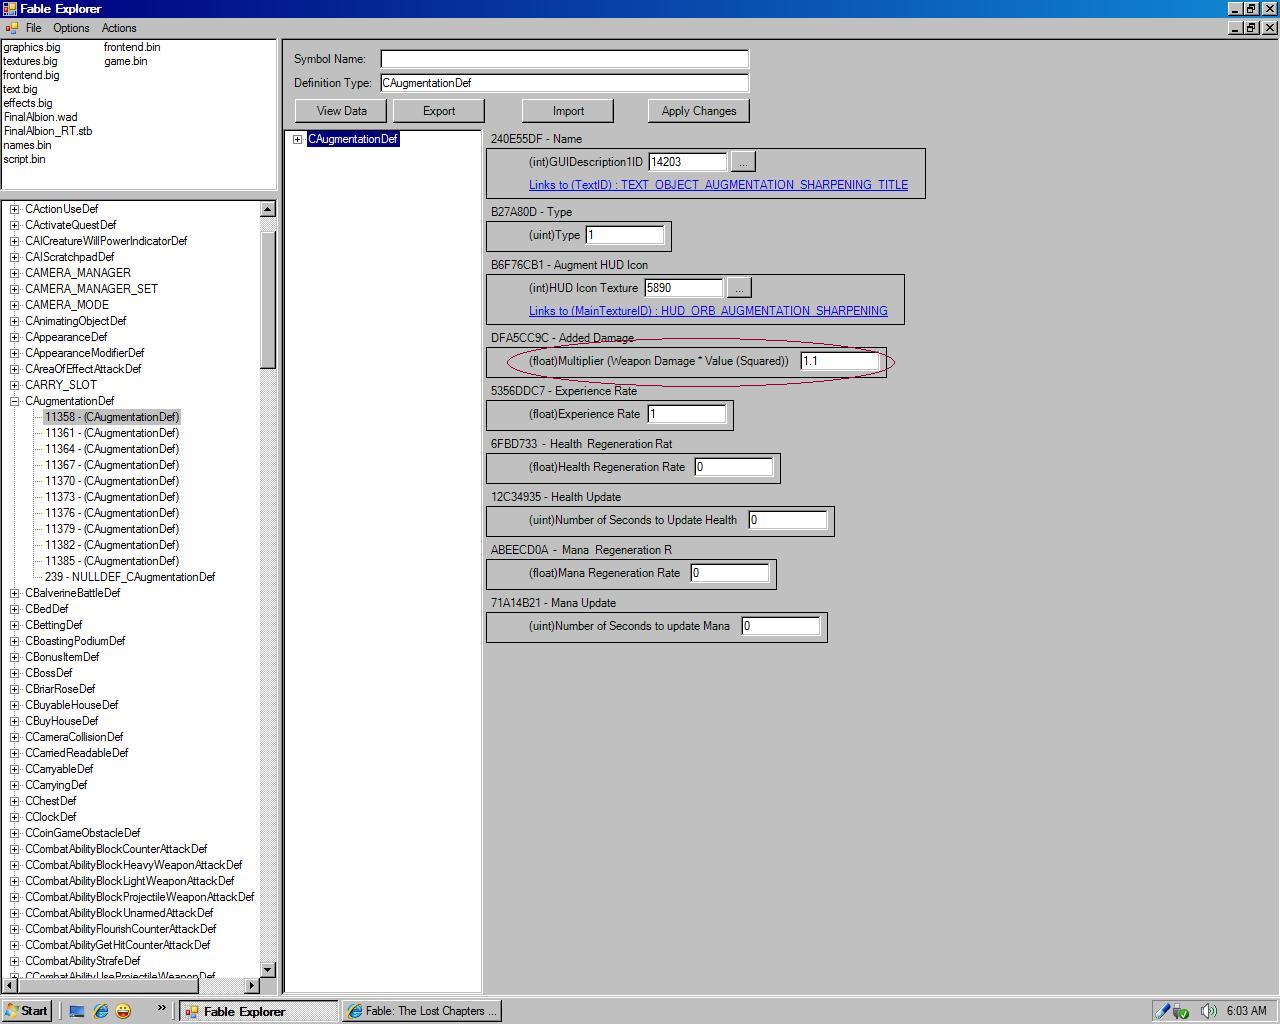Click the smiley face quick launch icon

pos(123,1011)
